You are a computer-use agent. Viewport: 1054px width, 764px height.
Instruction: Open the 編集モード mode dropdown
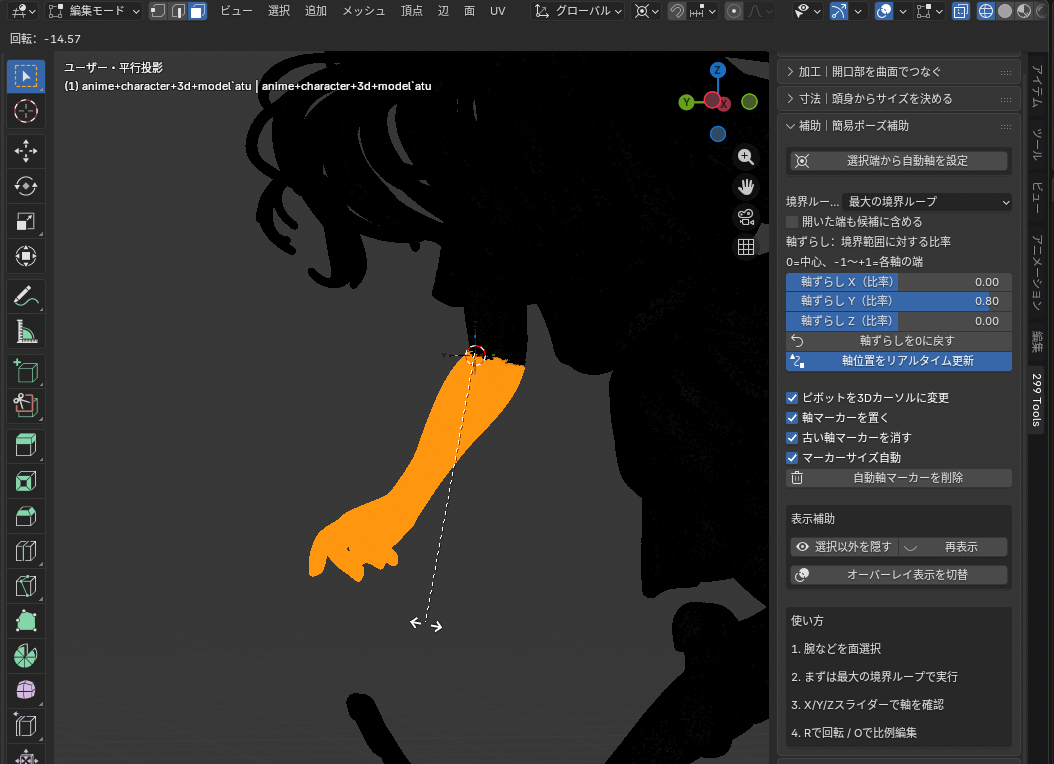tap(94, 11)
